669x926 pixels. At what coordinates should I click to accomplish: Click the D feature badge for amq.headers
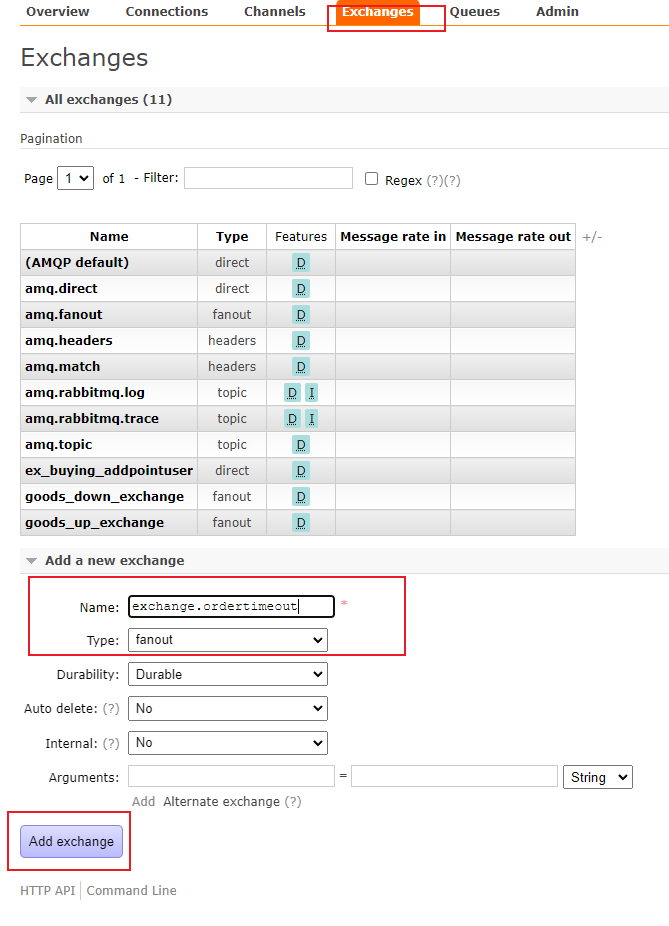(x=301, y=341)
